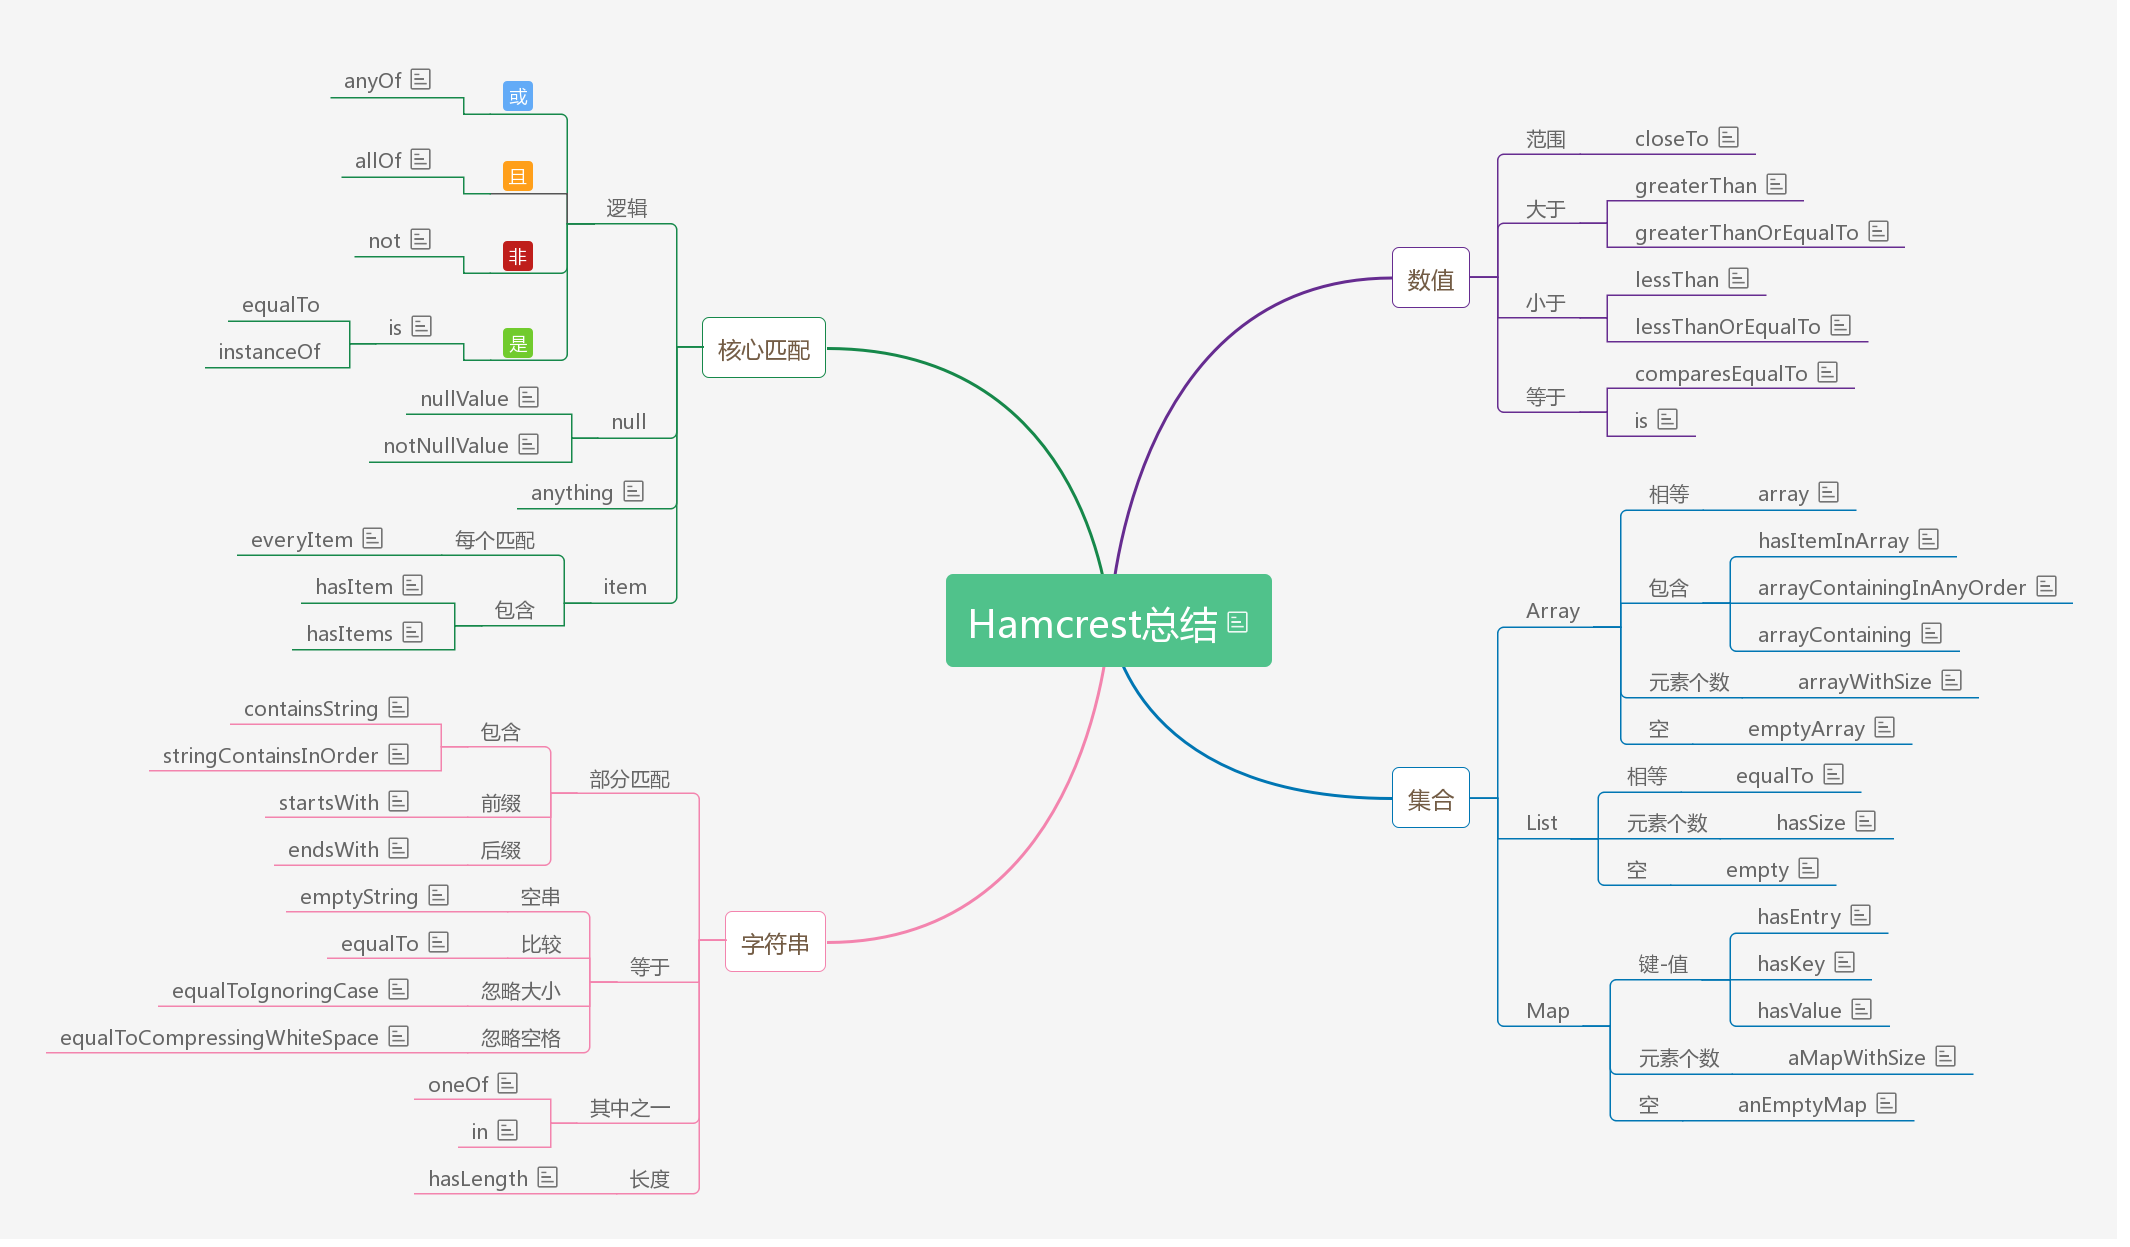Click the red 非 label marker

coord(518,257)
